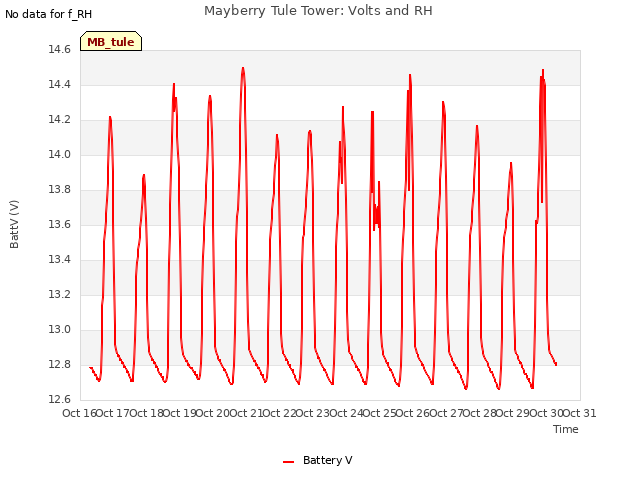
Task: Click the BattV (V) y-axis label
Action: (14, 224)
